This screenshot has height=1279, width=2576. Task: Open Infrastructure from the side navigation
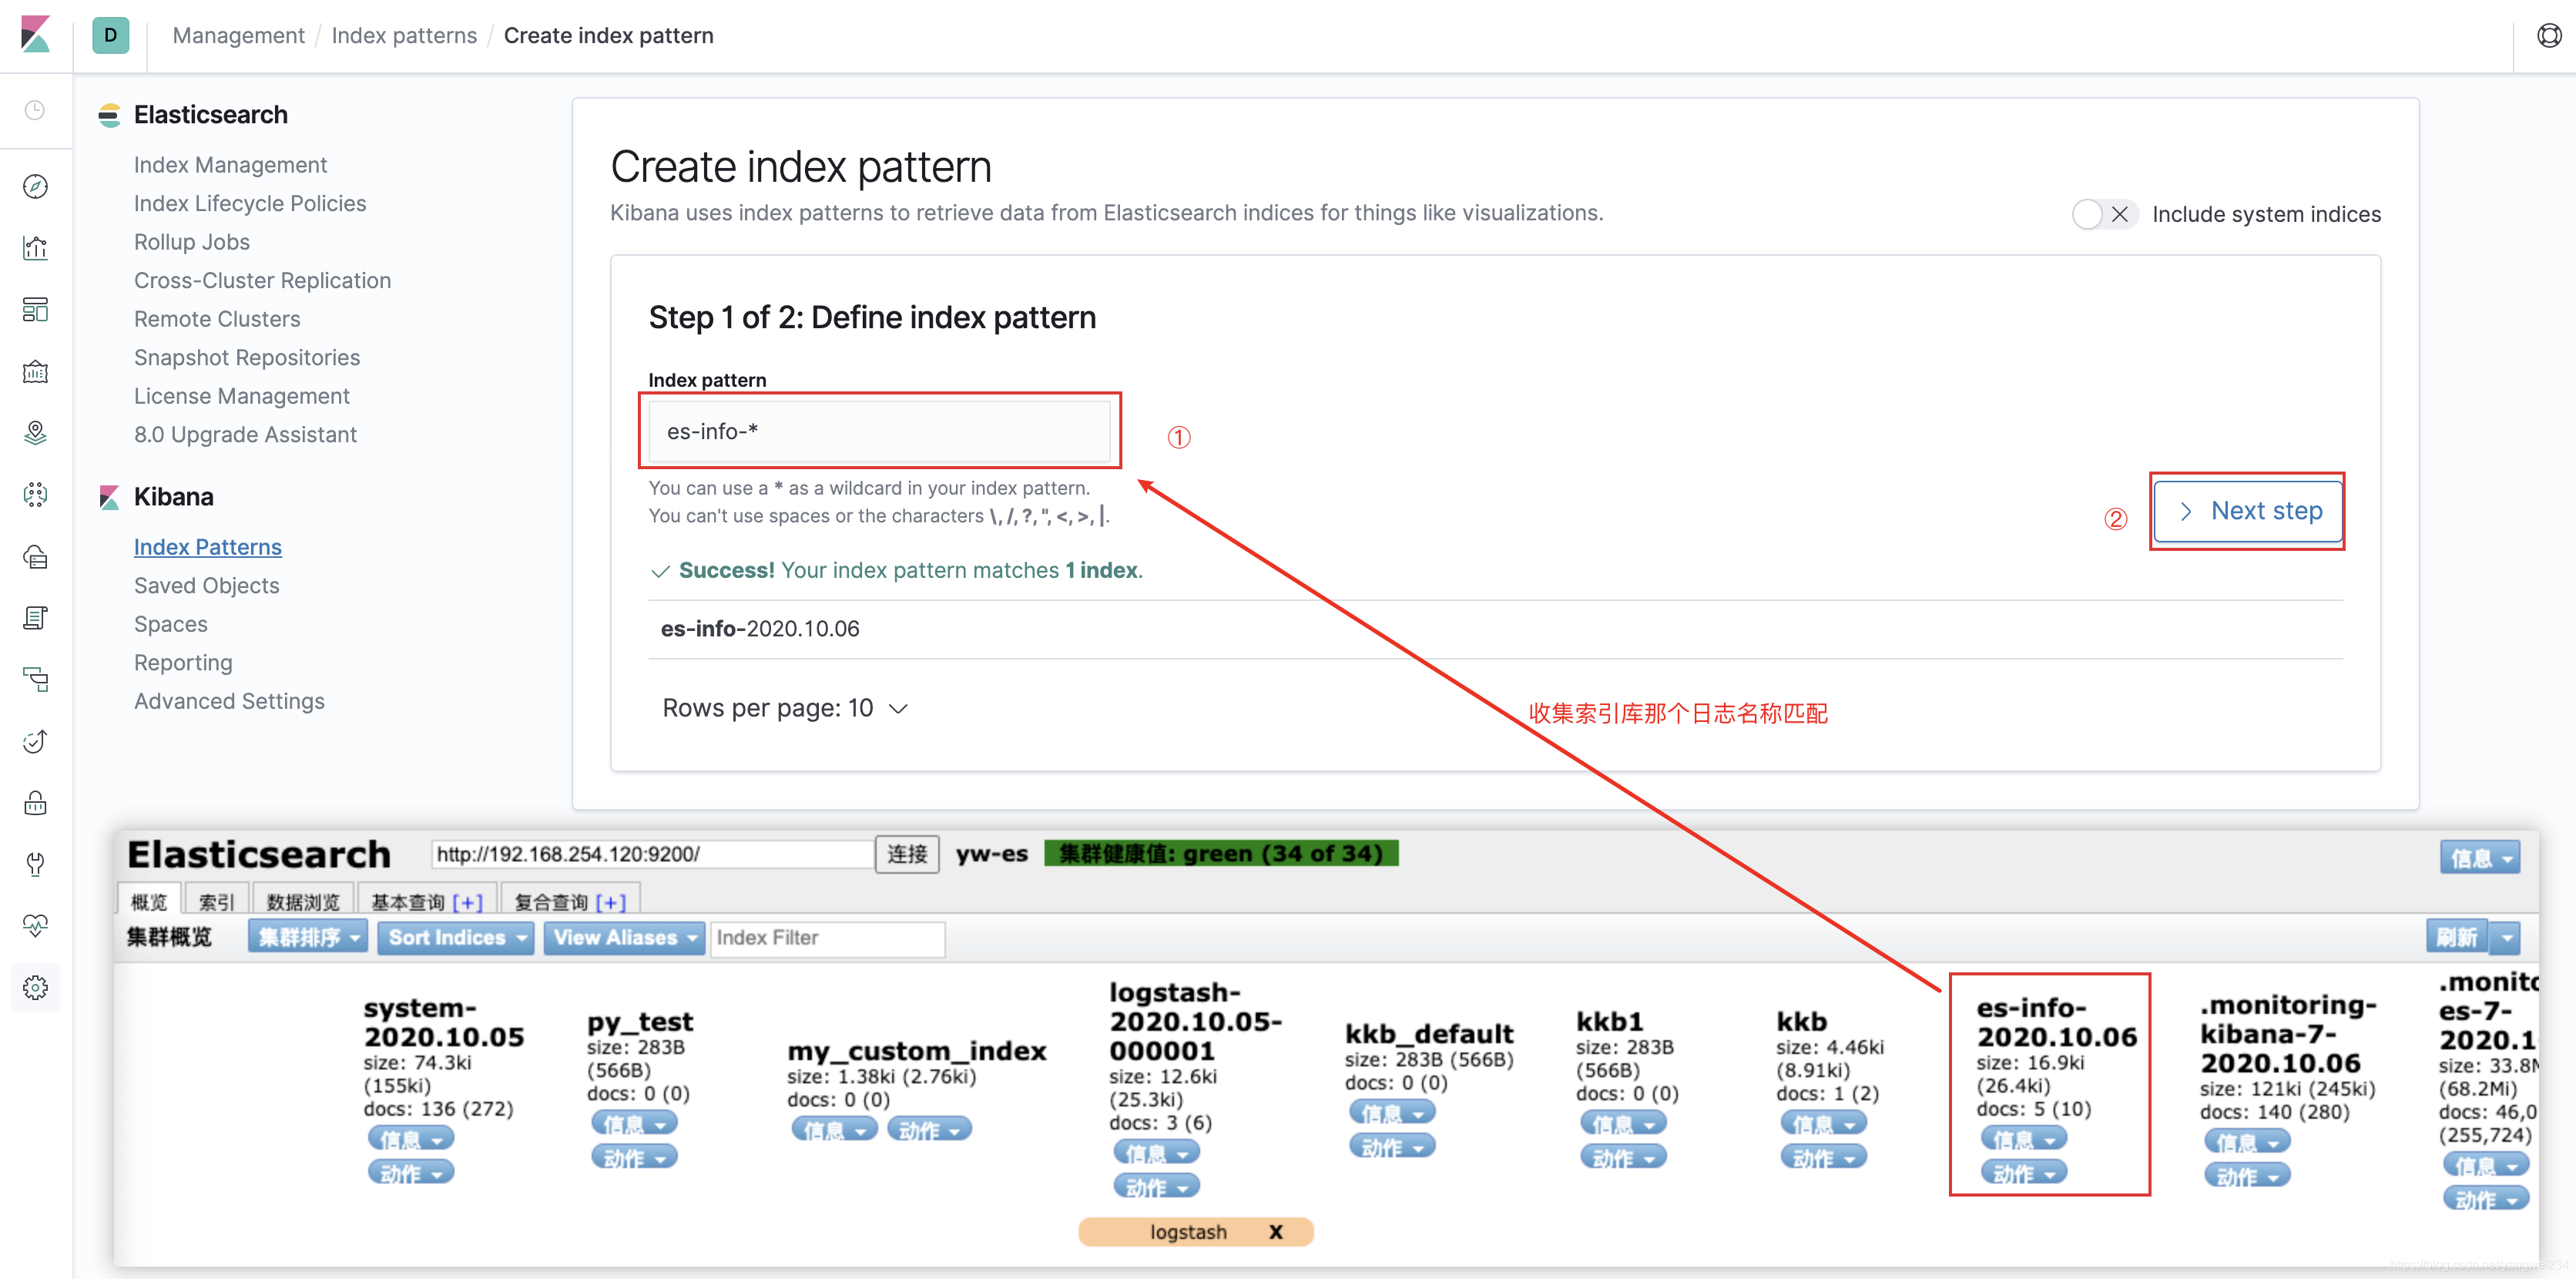(x=35, y=557)
